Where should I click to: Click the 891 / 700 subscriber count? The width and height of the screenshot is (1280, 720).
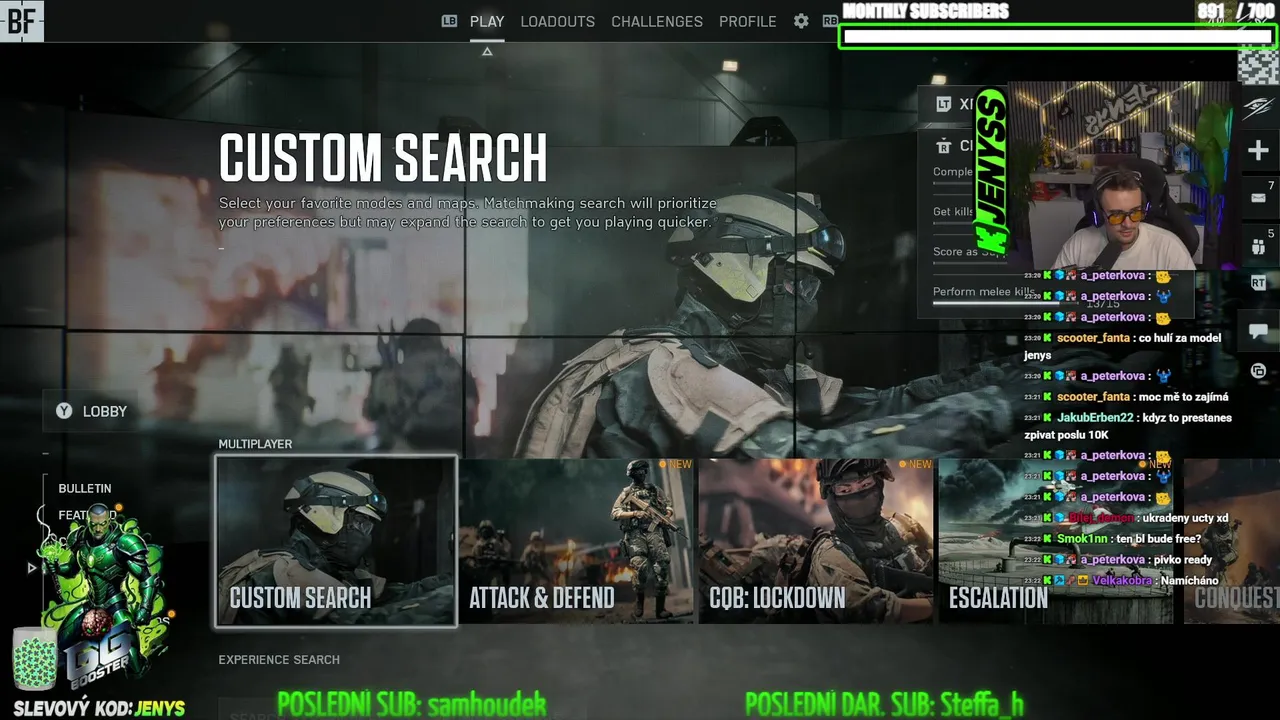coord(1236,11)
